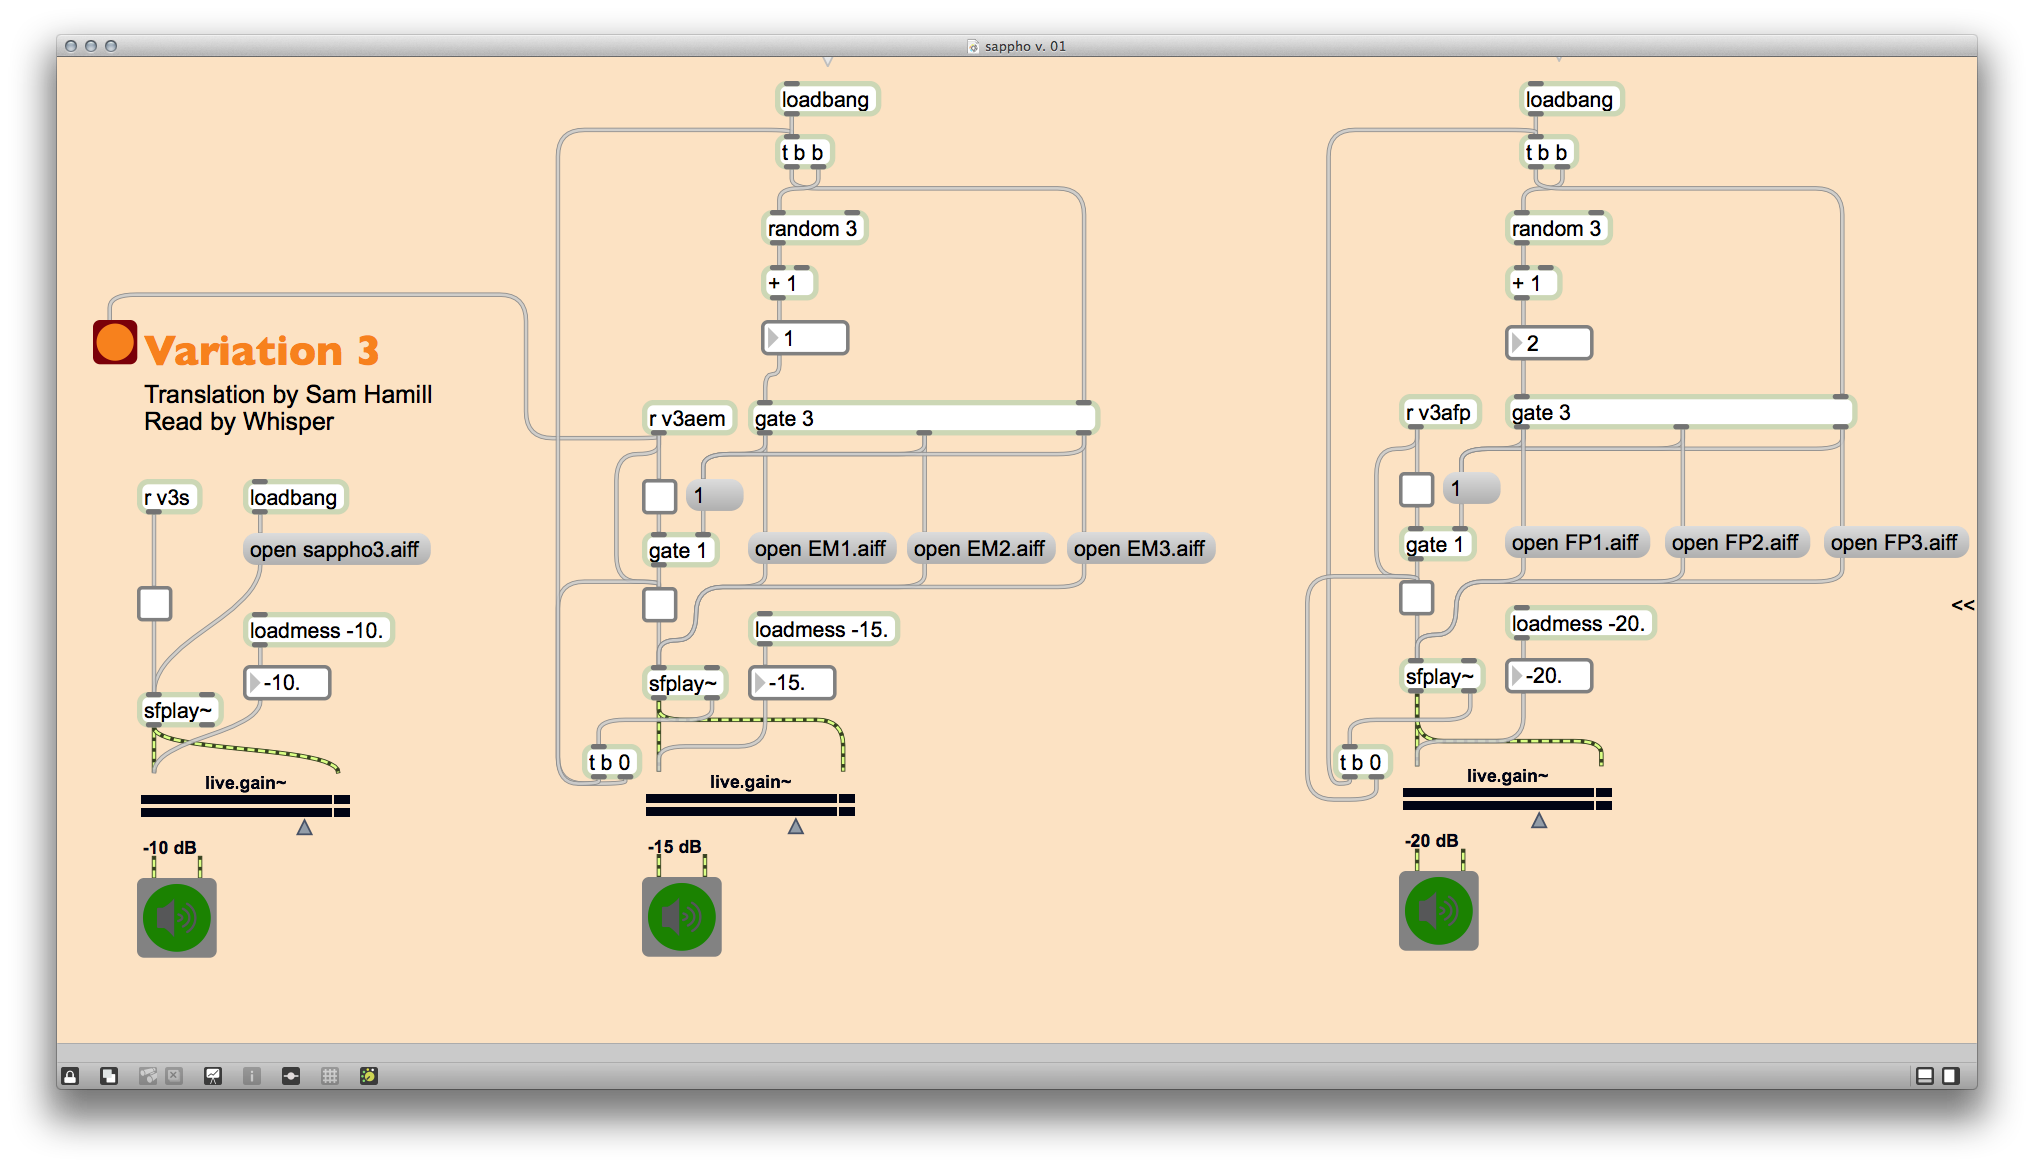Click the 'open EM1.aiff' message
2034x1168 pixels.
point(821,549)
